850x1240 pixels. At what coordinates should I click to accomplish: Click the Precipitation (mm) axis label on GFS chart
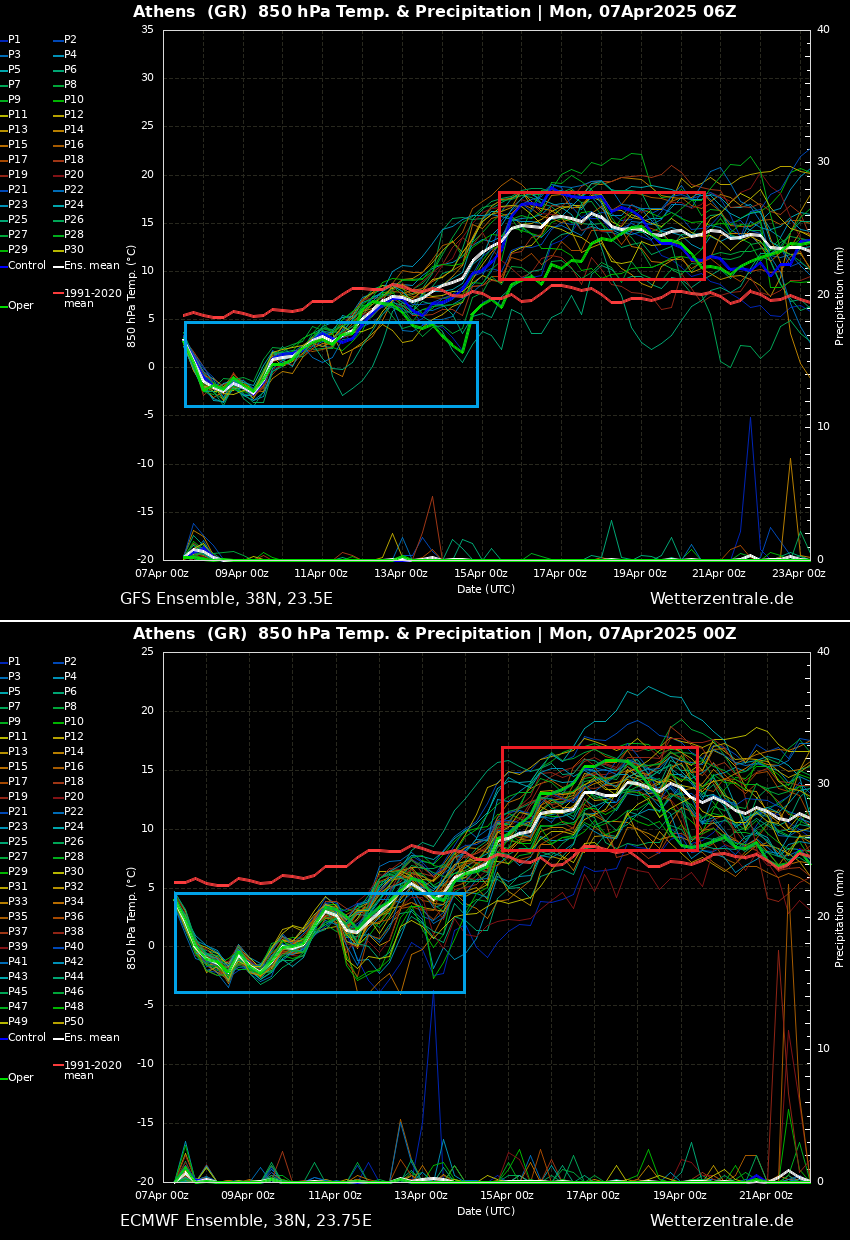840,296
